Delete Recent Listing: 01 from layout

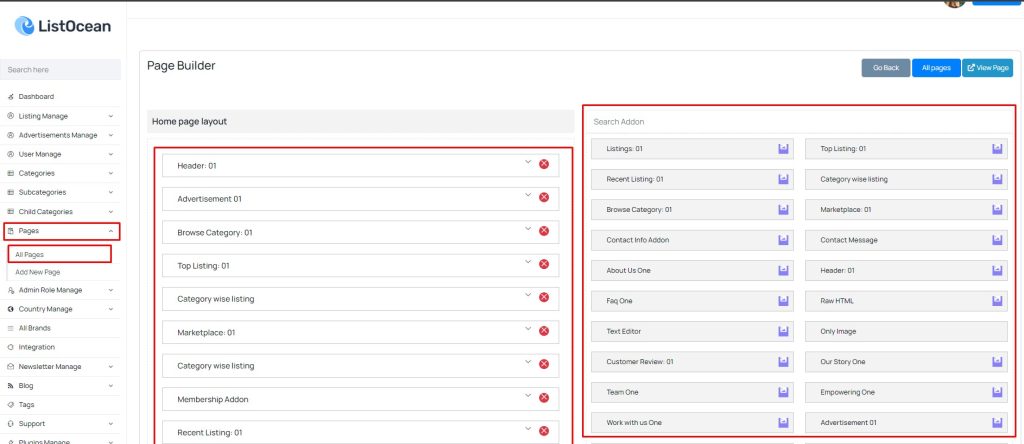click(x=543, y=431)
